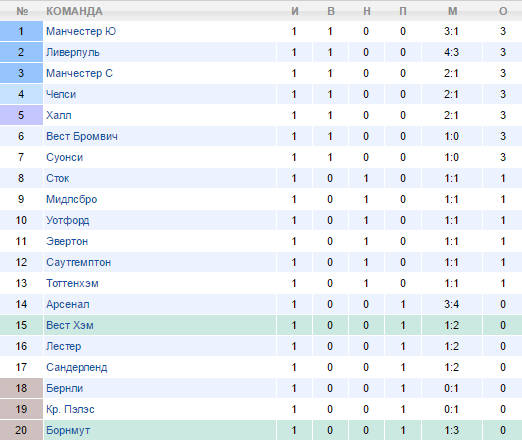Select the Тоттенхэм team link
Screen dimensions: 522x440
(x=72, y=283)
